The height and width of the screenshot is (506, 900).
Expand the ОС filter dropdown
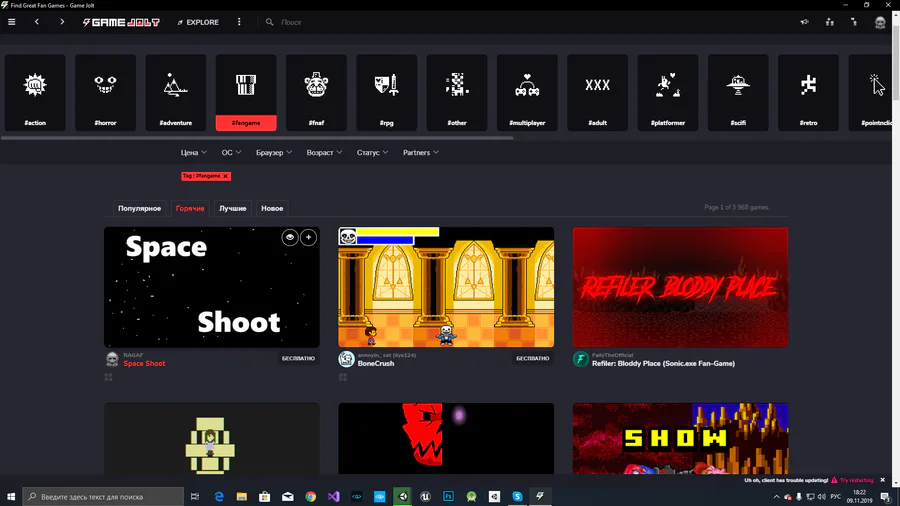(231, 152)
